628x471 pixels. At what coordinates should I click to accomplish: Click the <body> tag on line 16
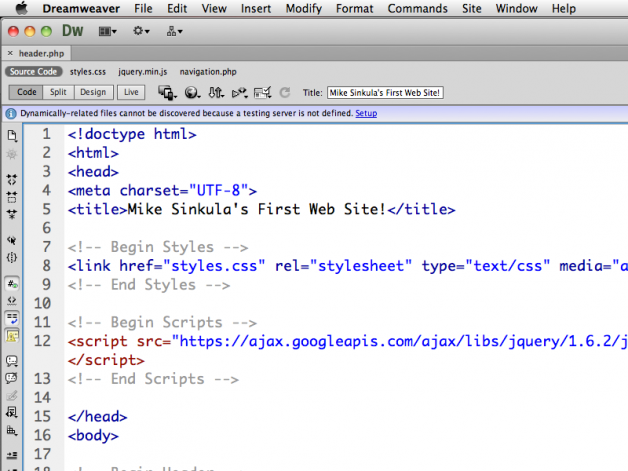click(93, 435)
